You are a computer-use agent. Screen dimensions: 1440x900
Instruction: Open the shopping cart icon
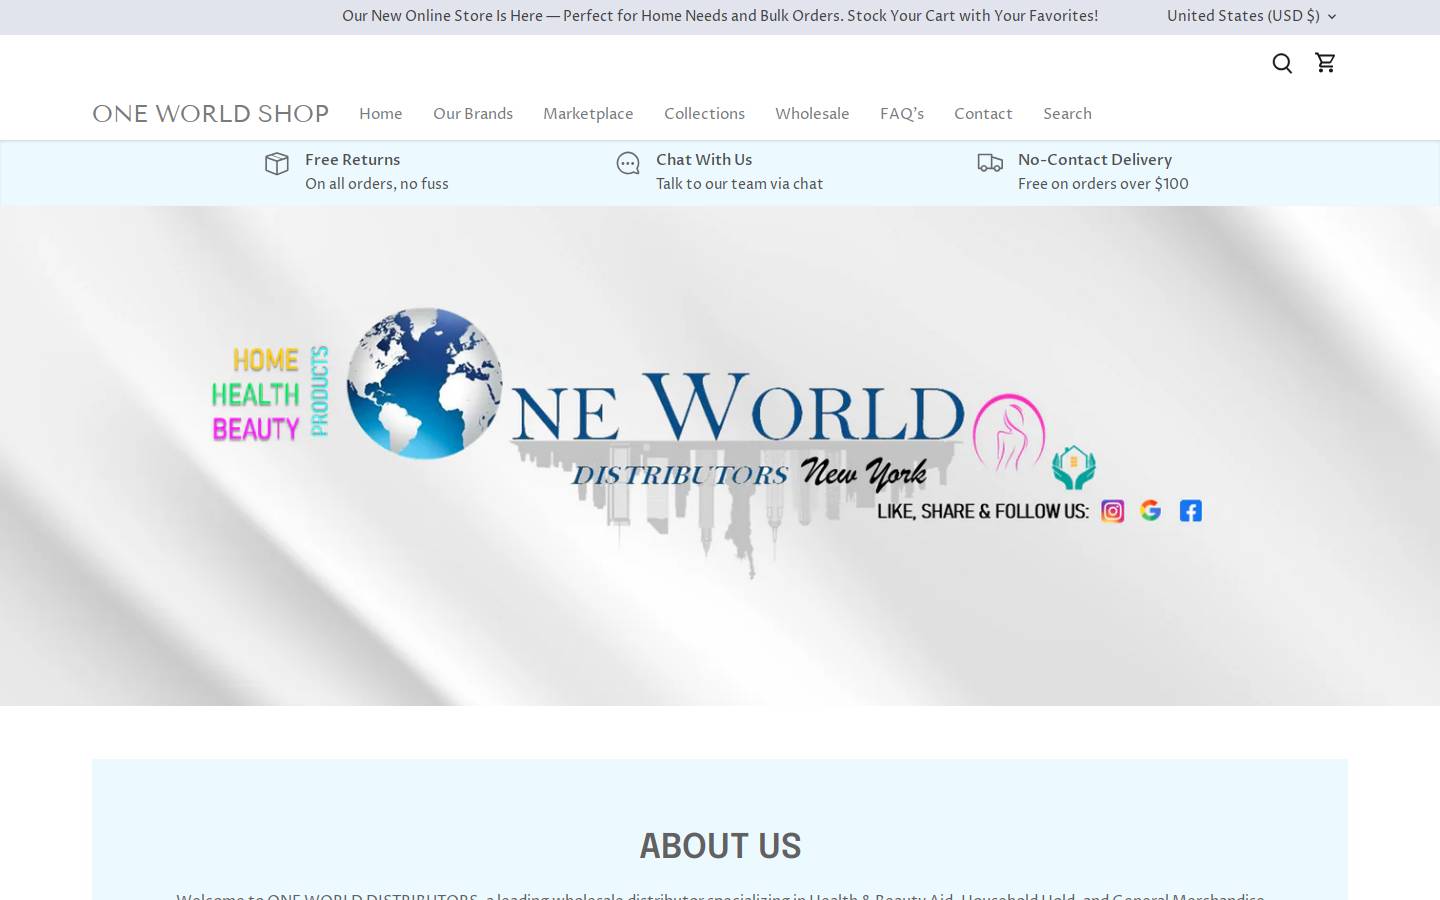pyautogui.click(x=1326, y=63)
